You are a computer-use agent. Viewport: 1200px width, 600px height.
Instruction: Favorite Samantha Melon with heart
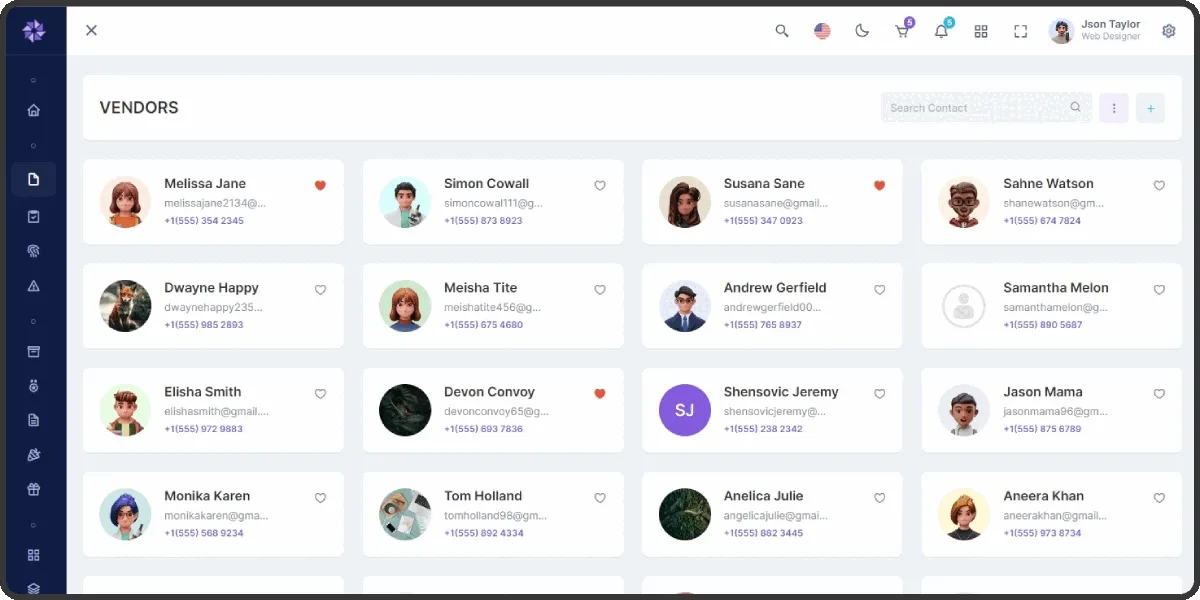pyautogui.click(x=1159, y=290)
